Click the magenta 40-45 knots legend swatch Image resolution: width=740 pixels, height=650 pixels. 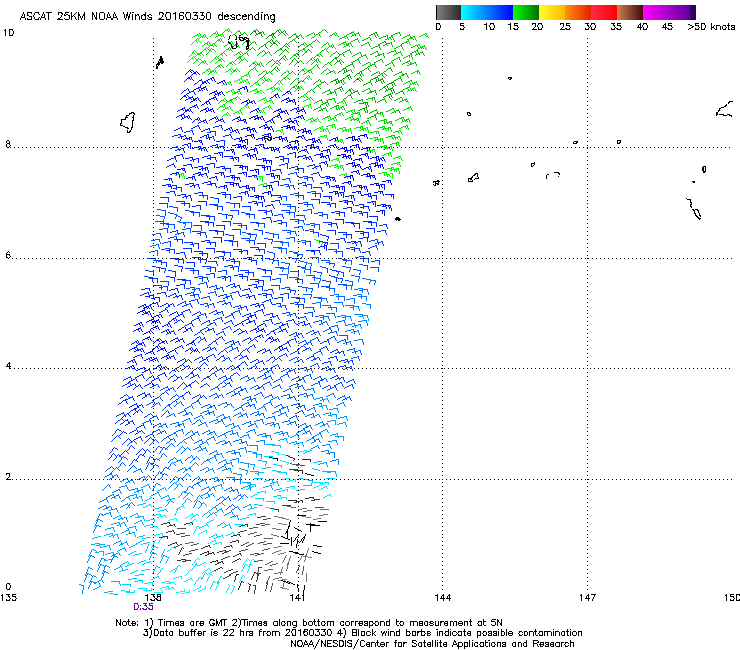coord(656,12)
